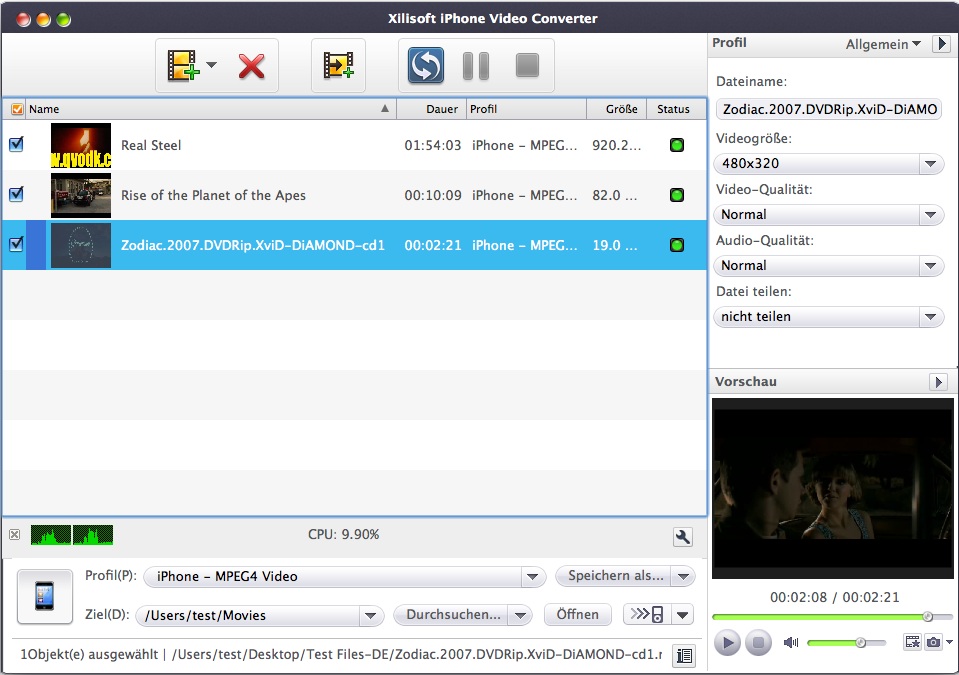The width and height of the screenshot is (959, 675).
Task: Click the transfer to device icon
Action: tap(647, 614)
